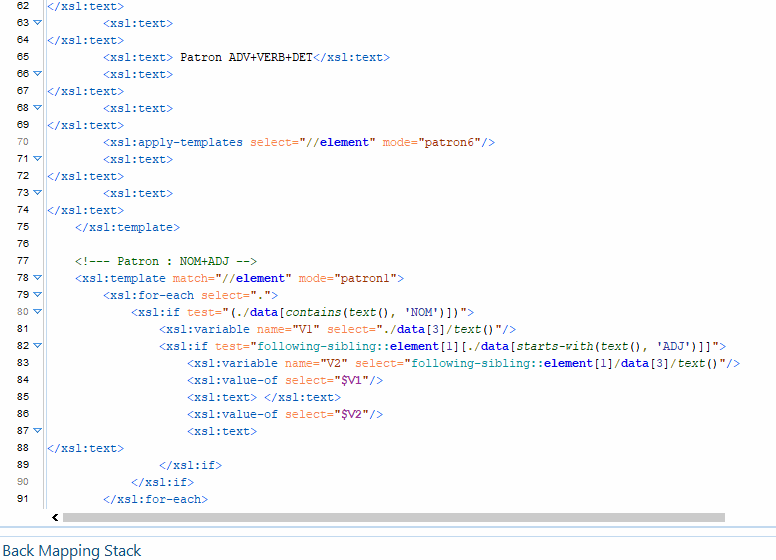Collapse the fold arrow on line 66
776x560 pixels.
37,74
